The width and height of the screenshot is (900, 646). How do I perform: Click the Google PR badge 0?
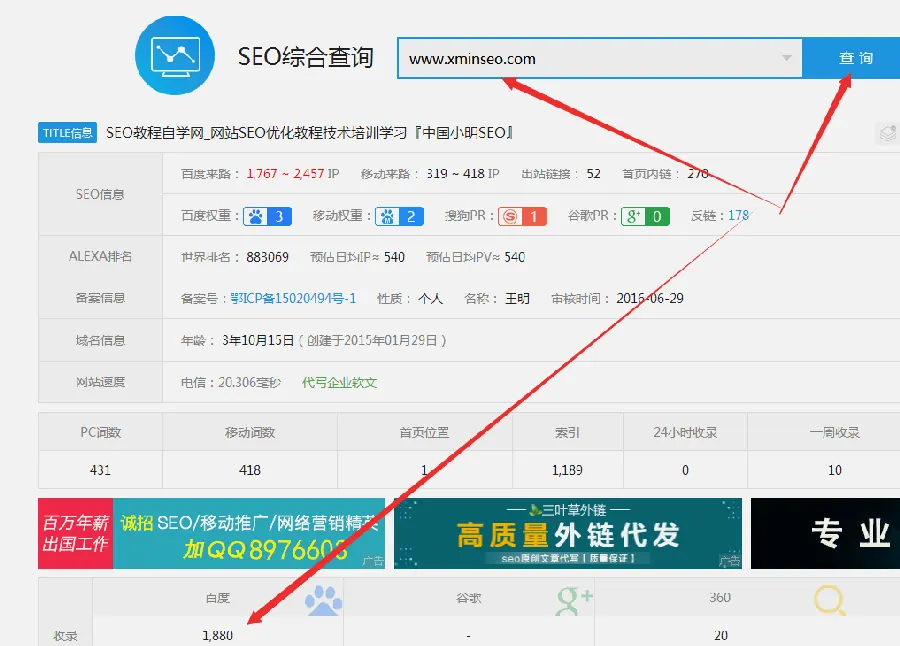tap(645, 216)
